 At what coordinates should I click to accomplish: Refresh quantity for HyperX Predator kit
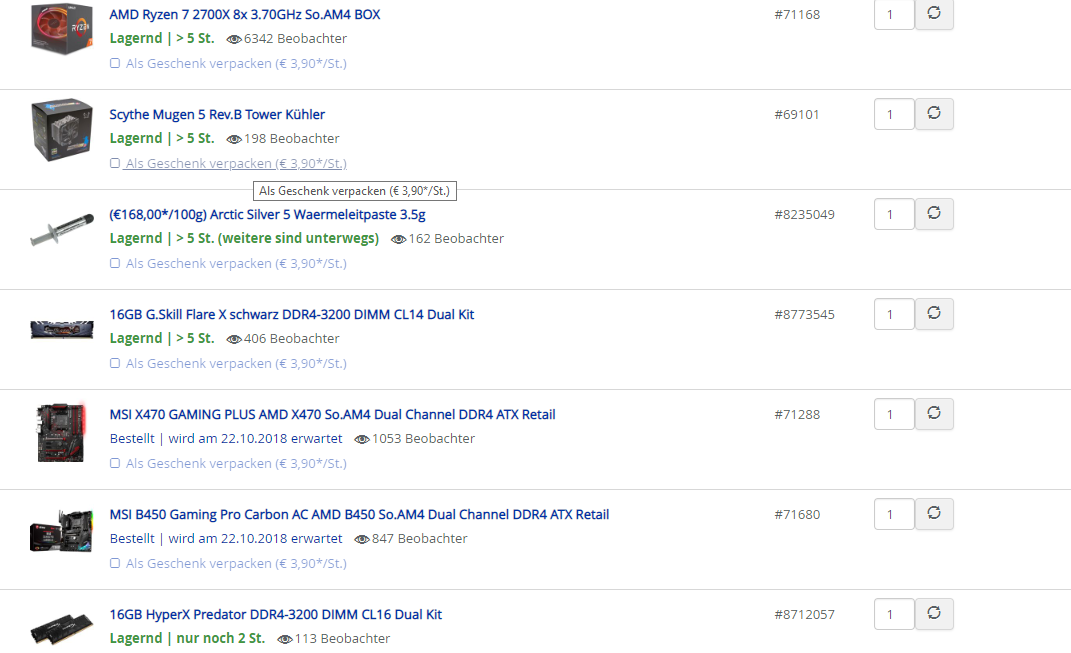934,613
